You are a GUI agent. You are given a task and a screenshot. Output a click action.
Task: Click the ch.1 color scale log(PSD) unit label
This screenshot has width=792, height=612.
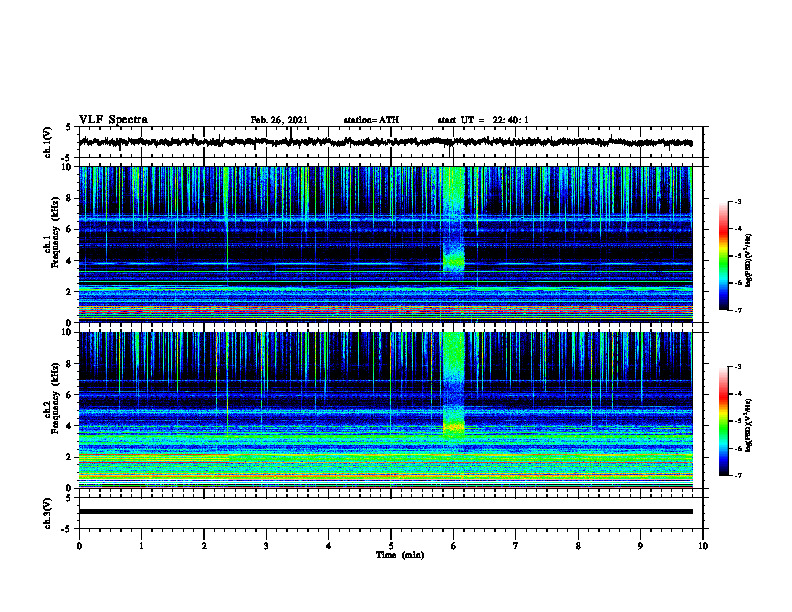click(749, 261)
